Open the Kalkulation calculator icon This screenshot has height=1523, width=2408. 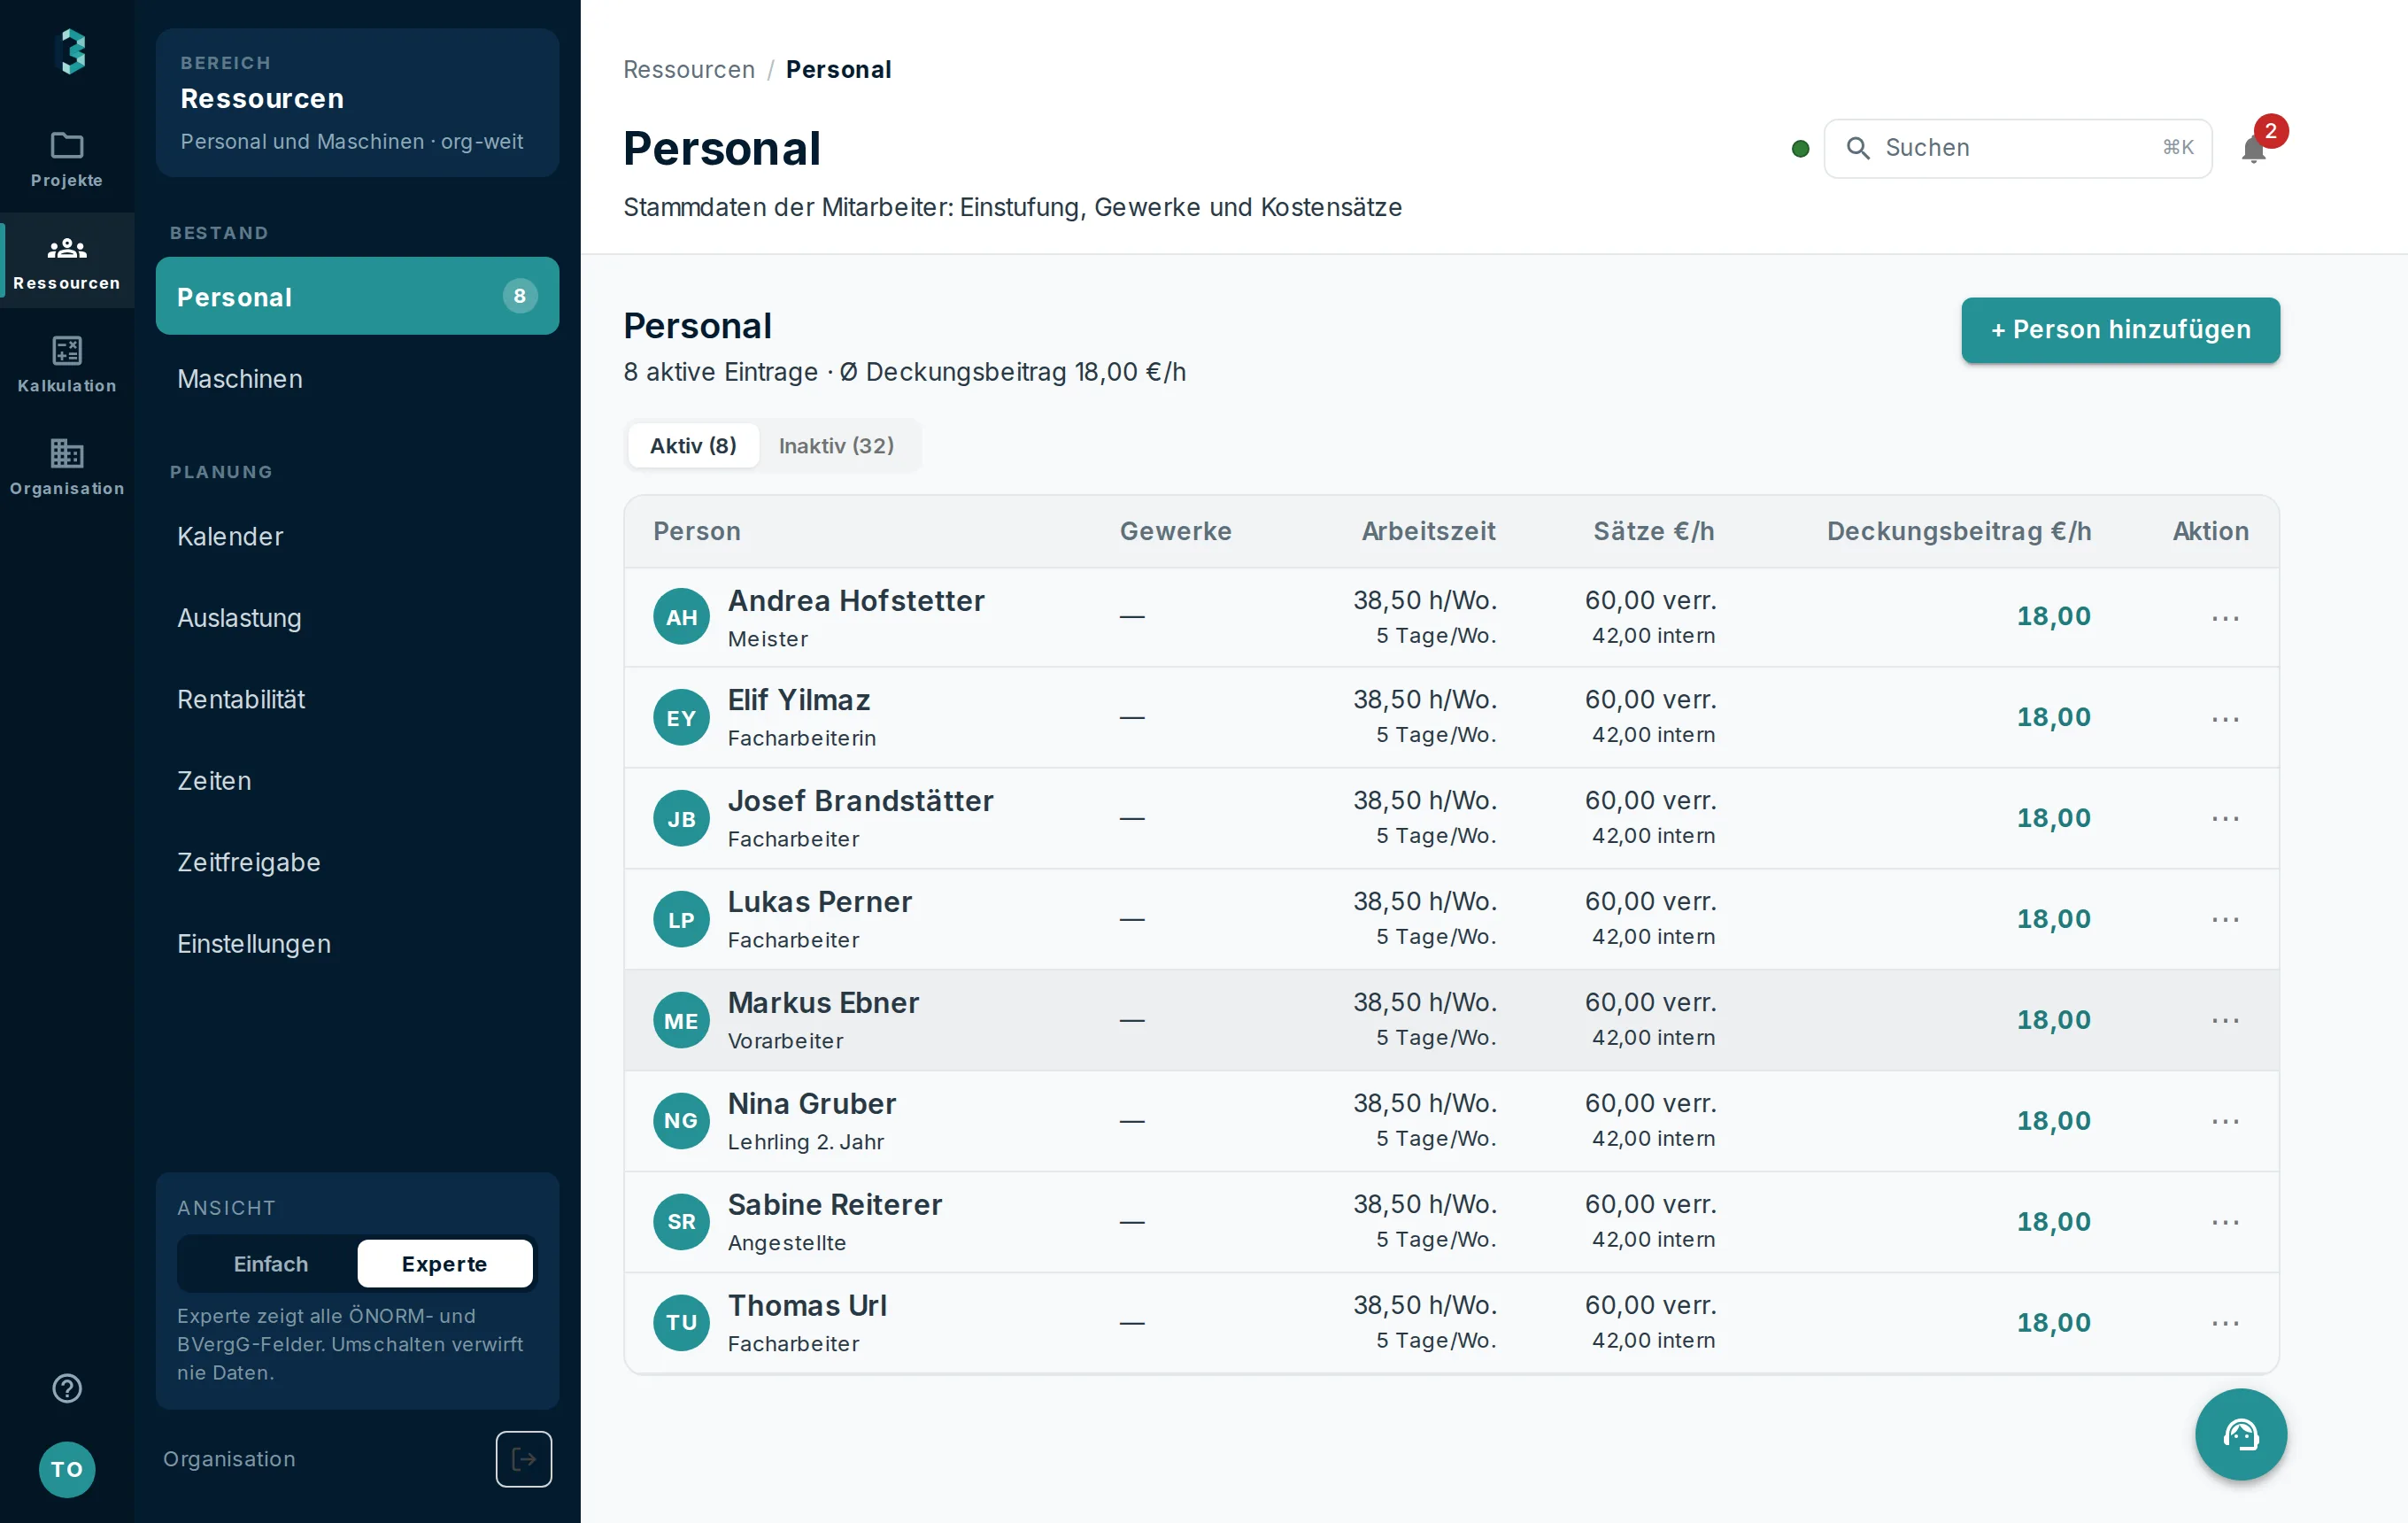point(67,350)
